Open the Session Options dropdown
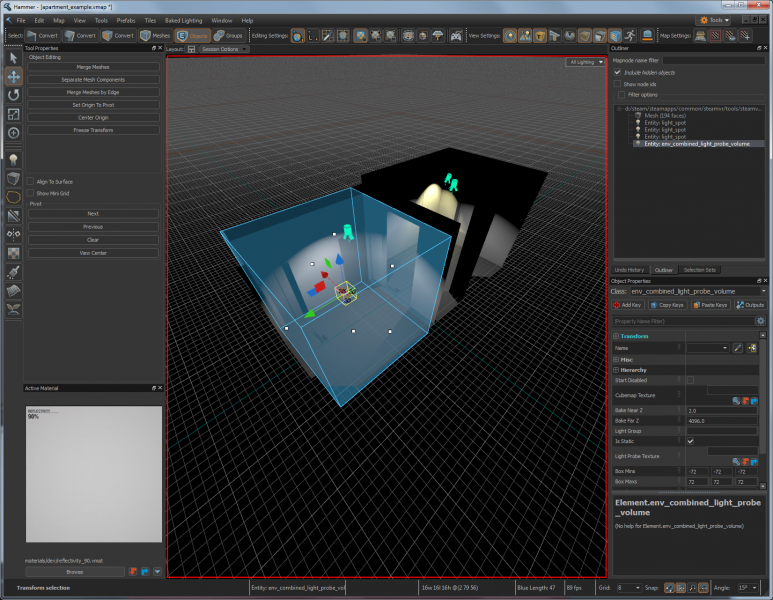 [224, 49]
